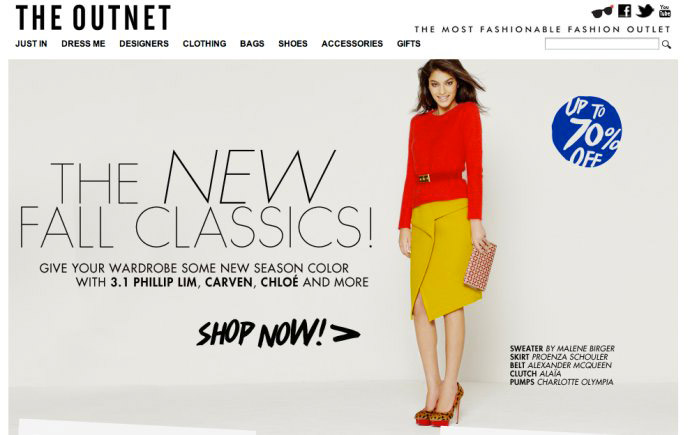Open the Dress Me menu
690x435 pixels.
tap(83, 44)
